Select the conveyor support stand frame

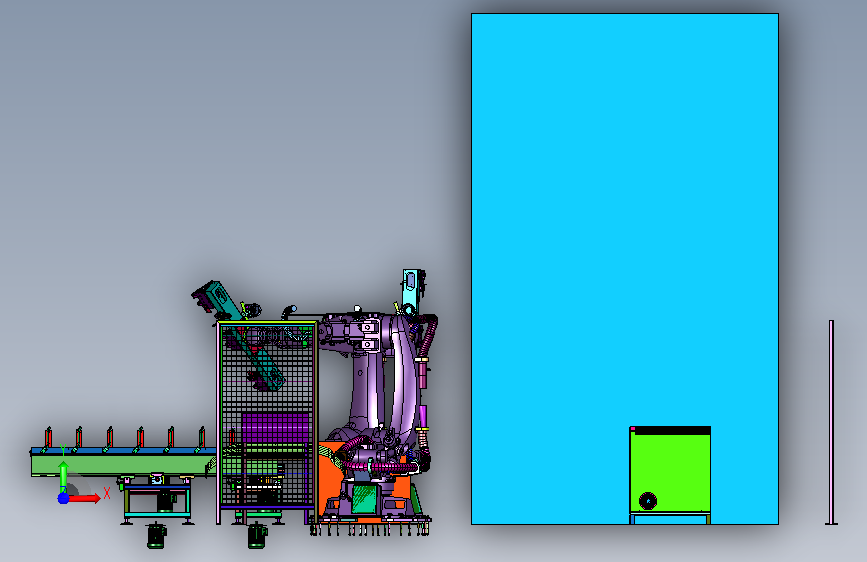pos(158,501)
